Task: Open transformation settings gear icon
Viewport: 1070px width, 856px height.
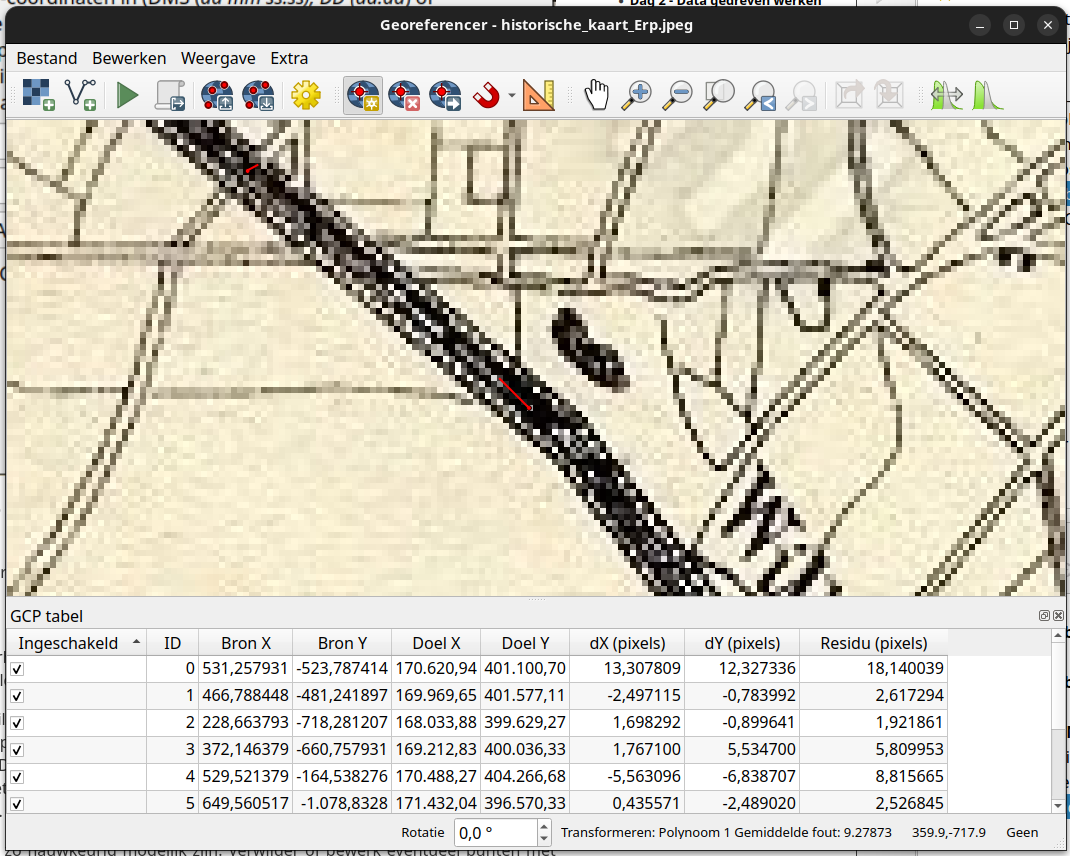Action: pos(305,95)
